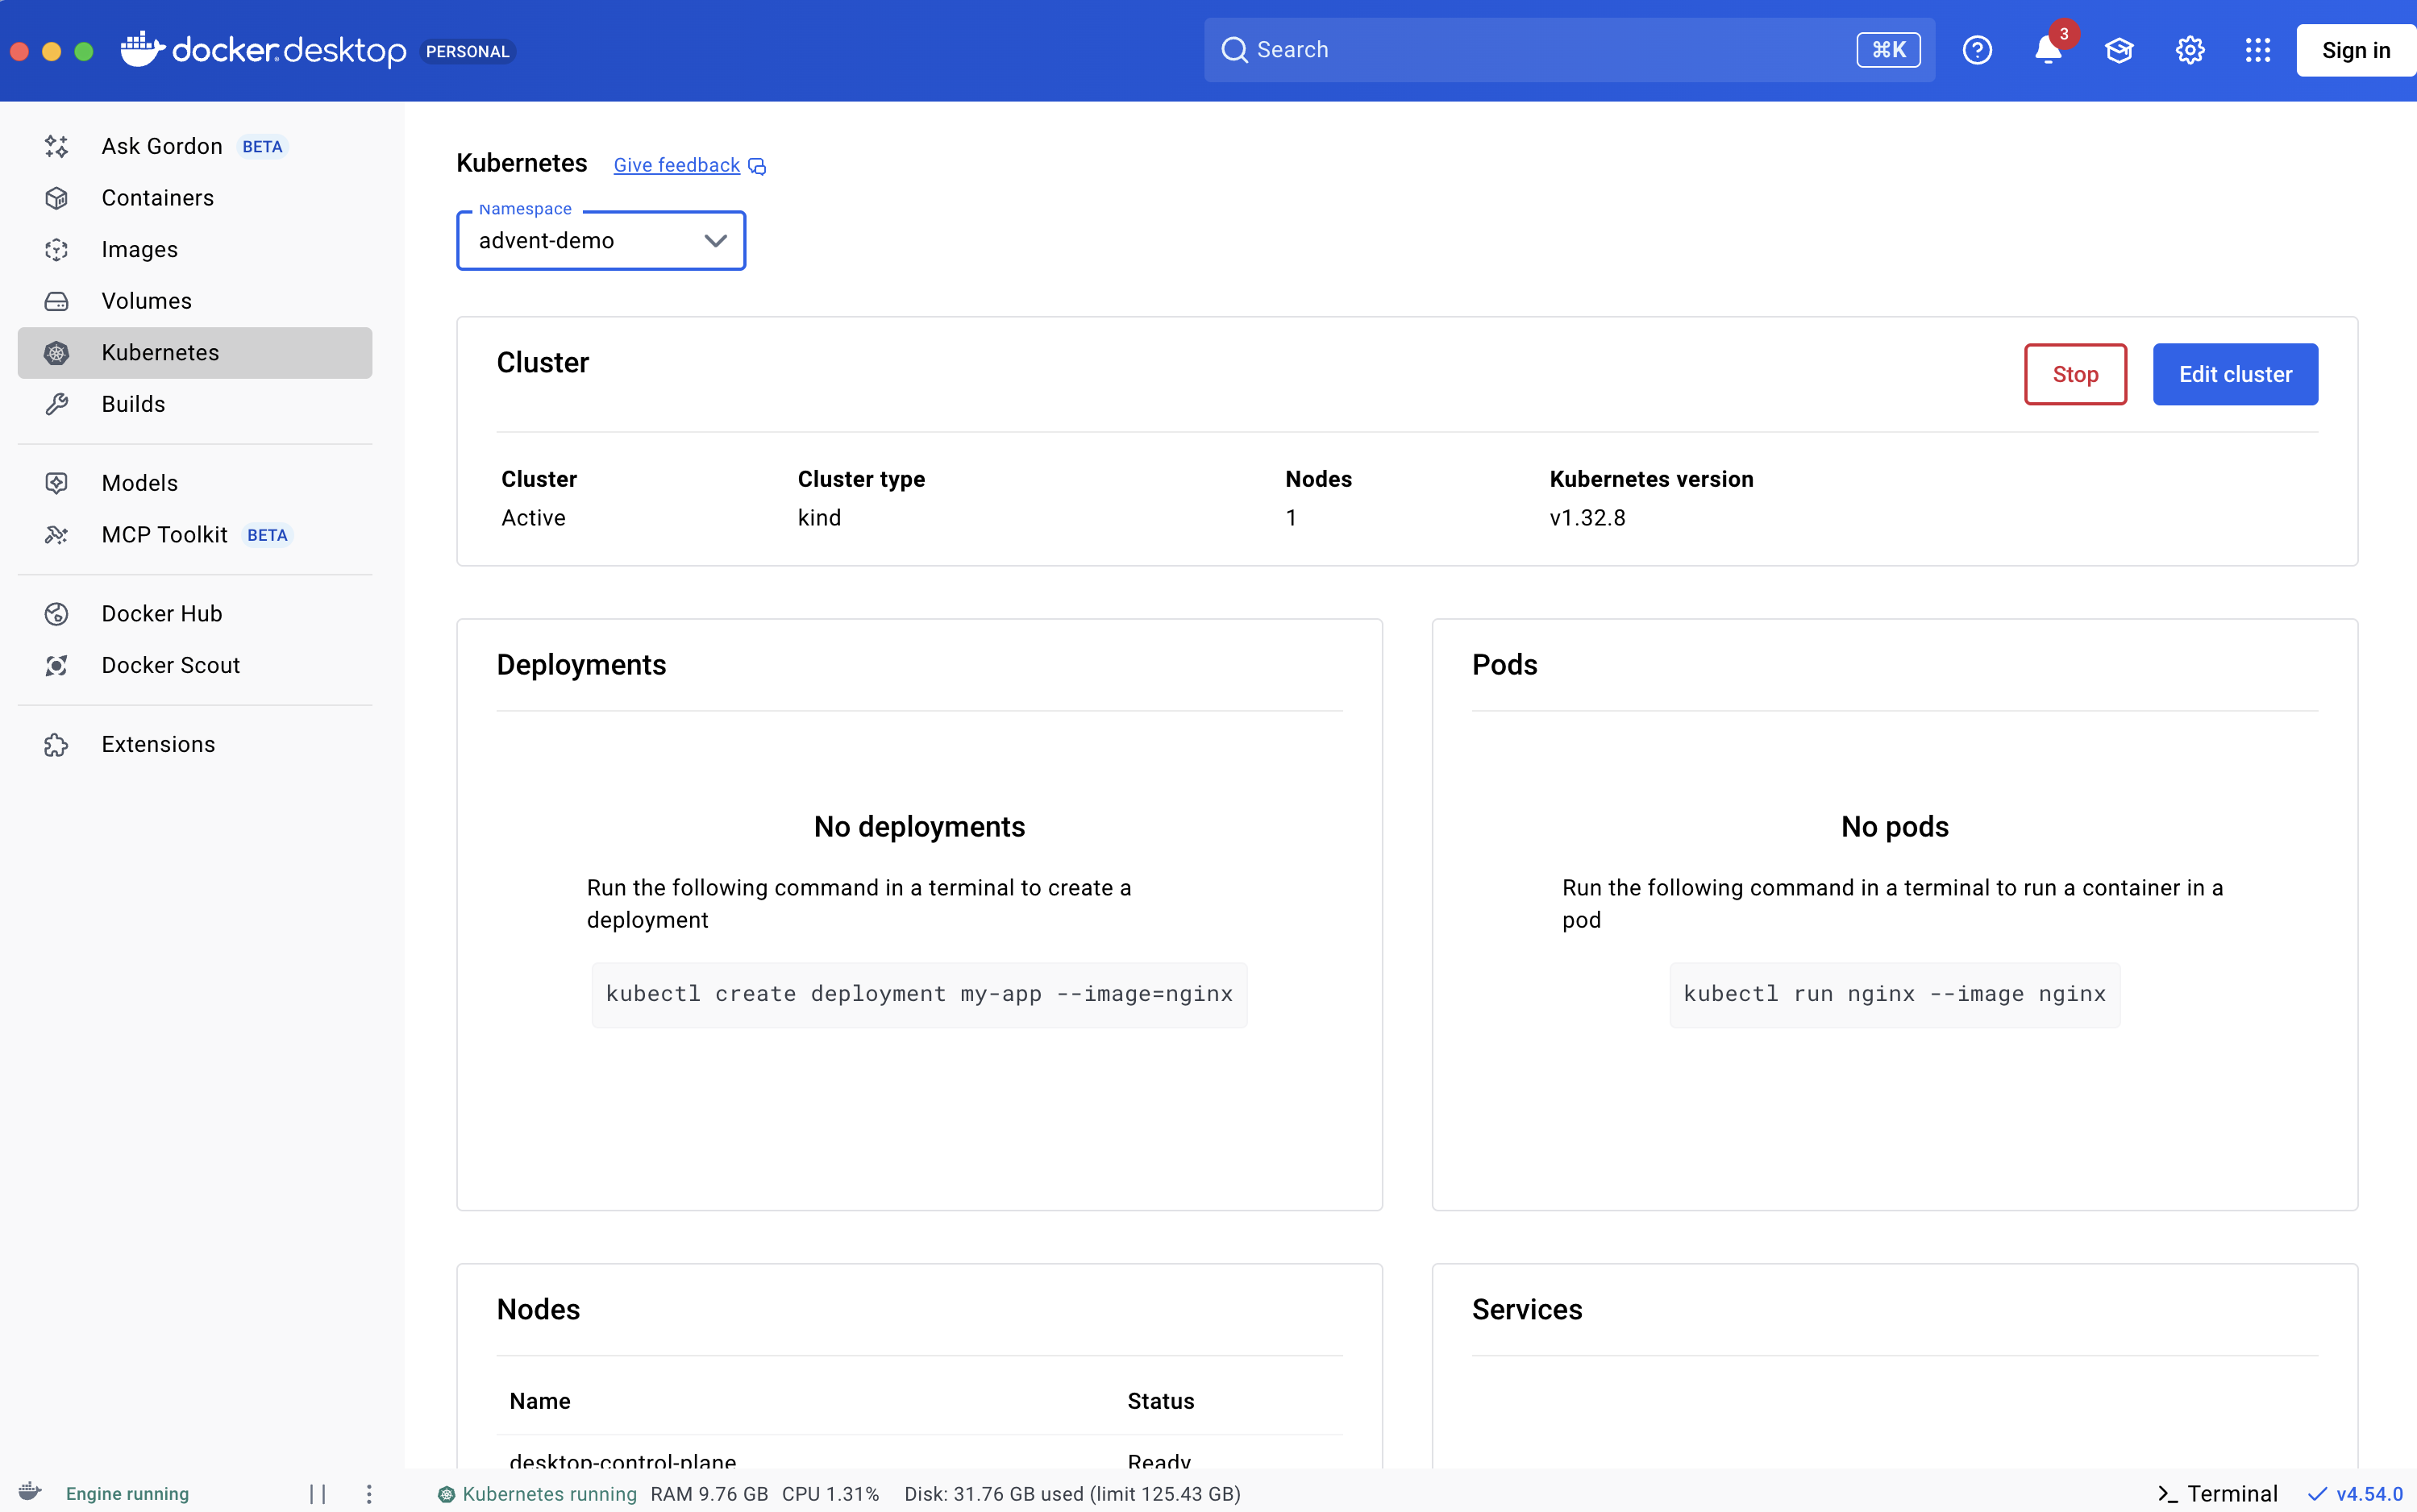Follow the Give feedback link
Screen dimensions: 2417x1512
pyautogui.click(x=676, y=165)
